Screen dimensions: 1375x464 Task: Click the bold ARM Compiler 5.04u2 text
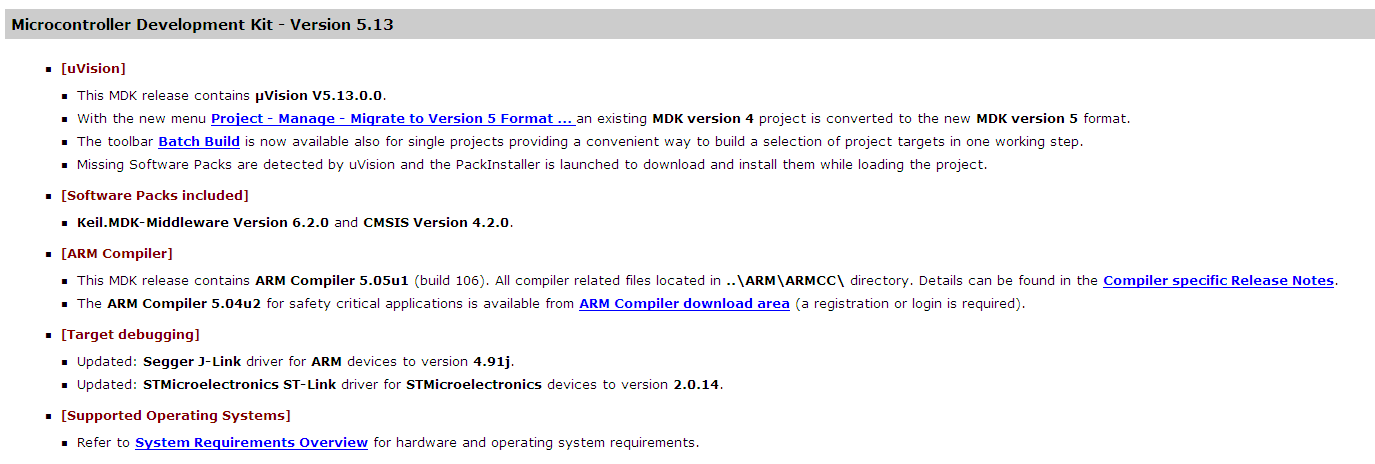pos(184,303)
